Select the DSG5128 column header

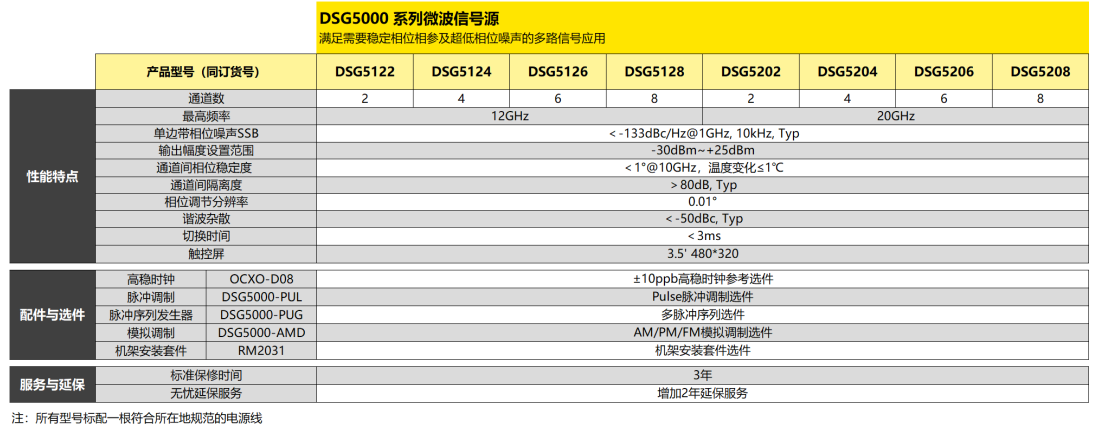click(x=654, y=71)
